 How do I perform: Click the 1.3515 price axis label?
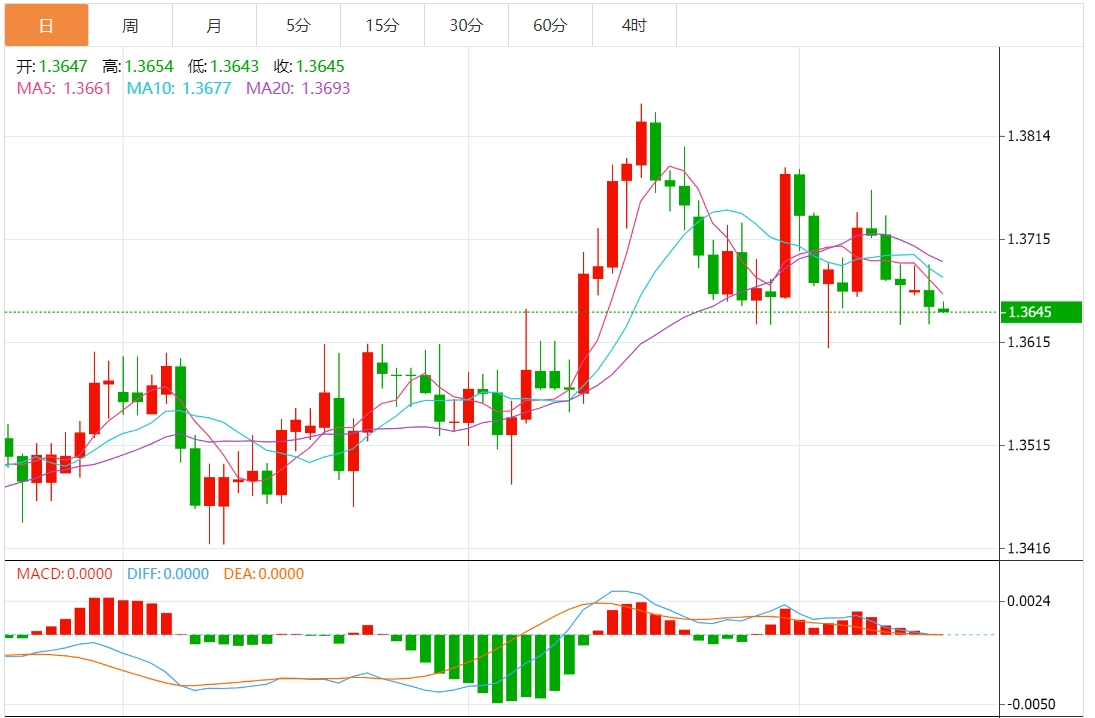point(1029,446)
